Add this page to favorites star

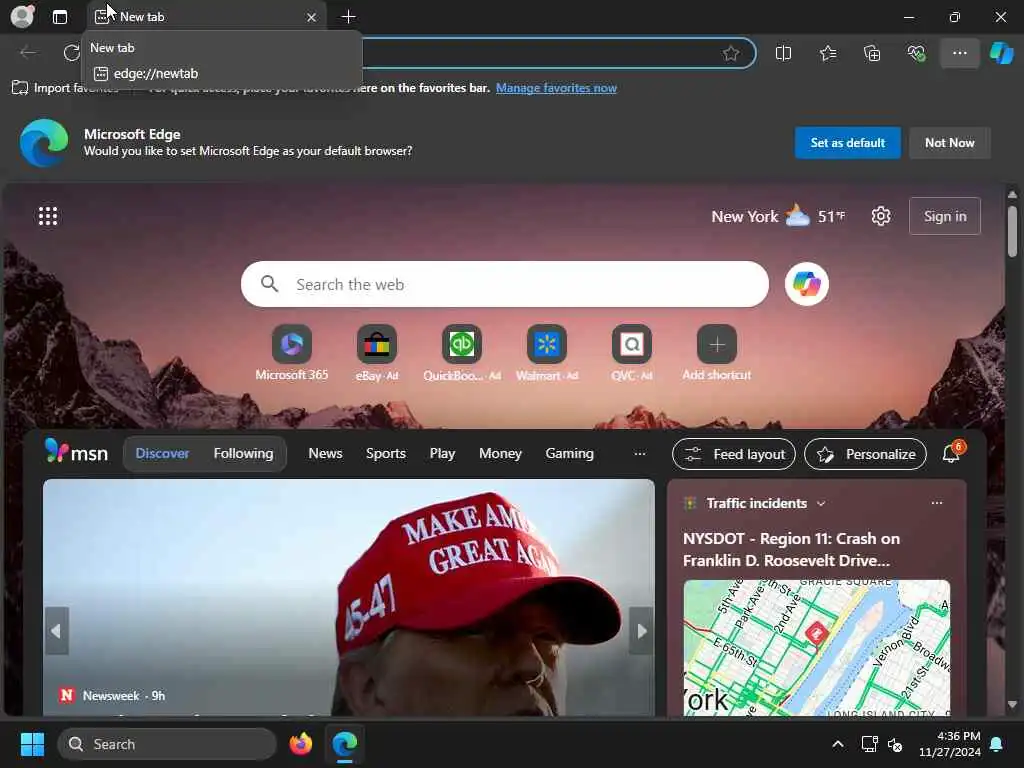coord(731,53)
